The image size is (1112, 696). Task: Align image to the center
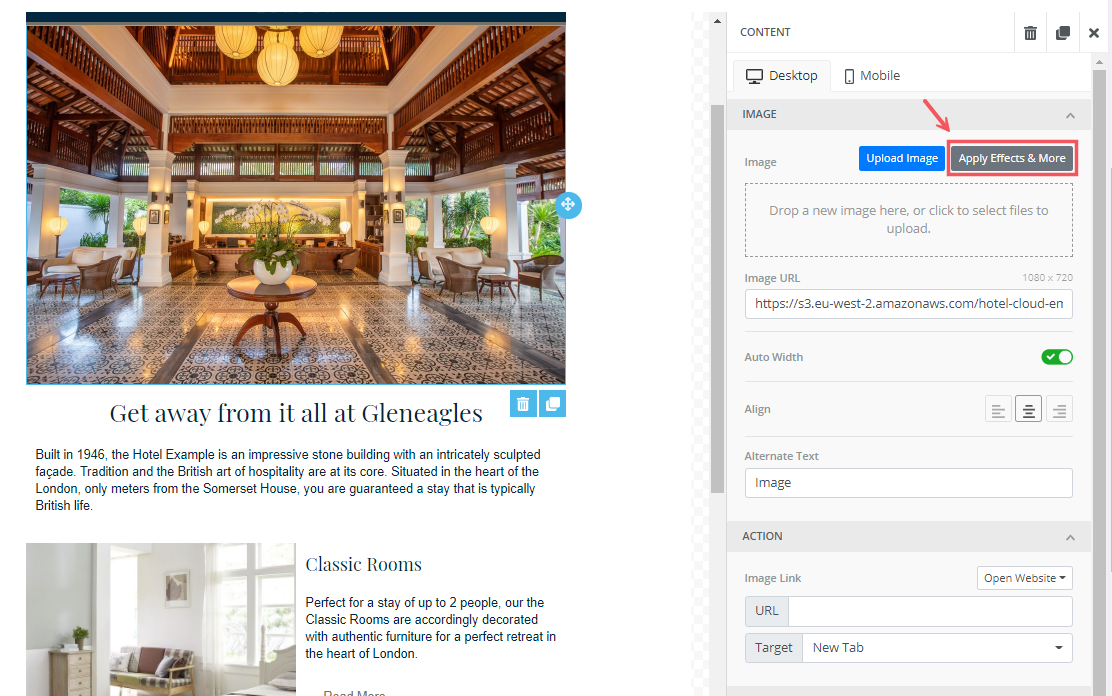pyautogui.click(x=1028, y=409)
